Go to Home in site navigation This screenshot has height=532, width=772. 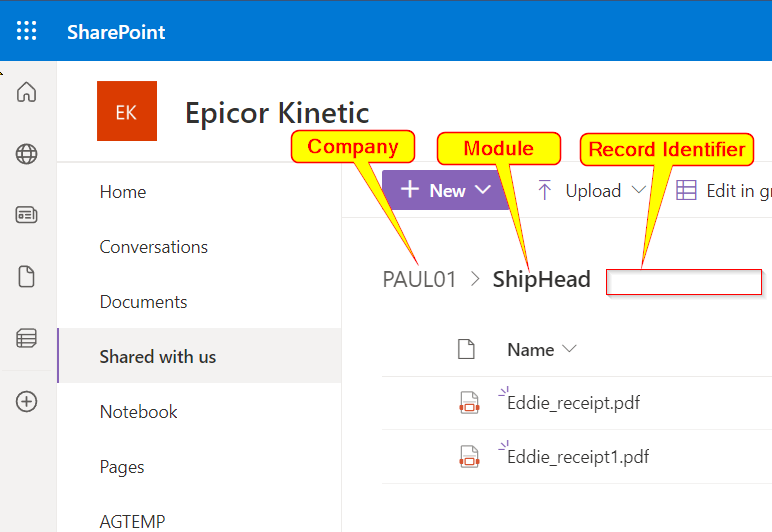123,192
